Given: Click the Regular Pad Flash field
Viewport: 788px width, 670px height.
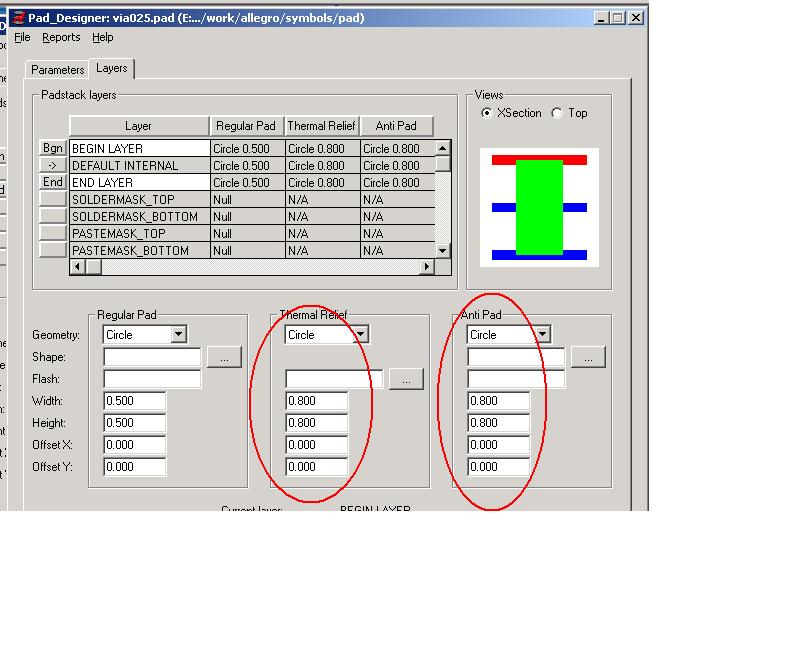Looking at the screenshot, I should click(x=152, y=379).
